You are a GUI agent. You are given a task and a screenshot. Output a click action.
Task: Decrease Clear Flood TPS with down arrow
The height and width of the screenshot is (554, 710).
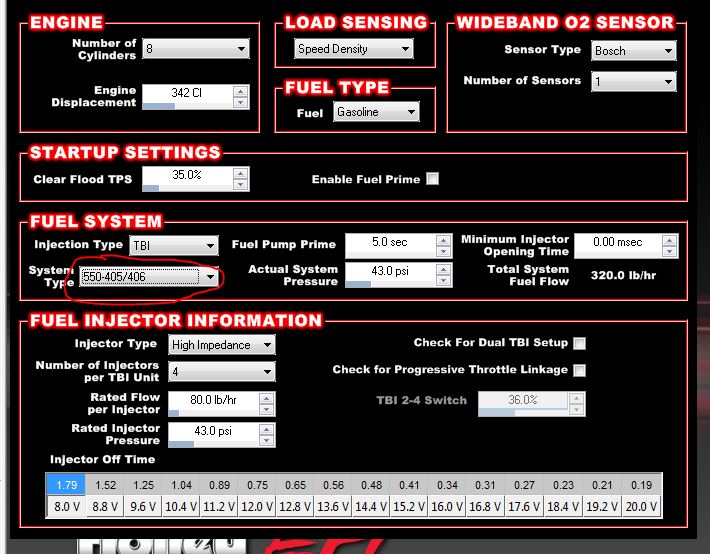click(x=240, y=184)
